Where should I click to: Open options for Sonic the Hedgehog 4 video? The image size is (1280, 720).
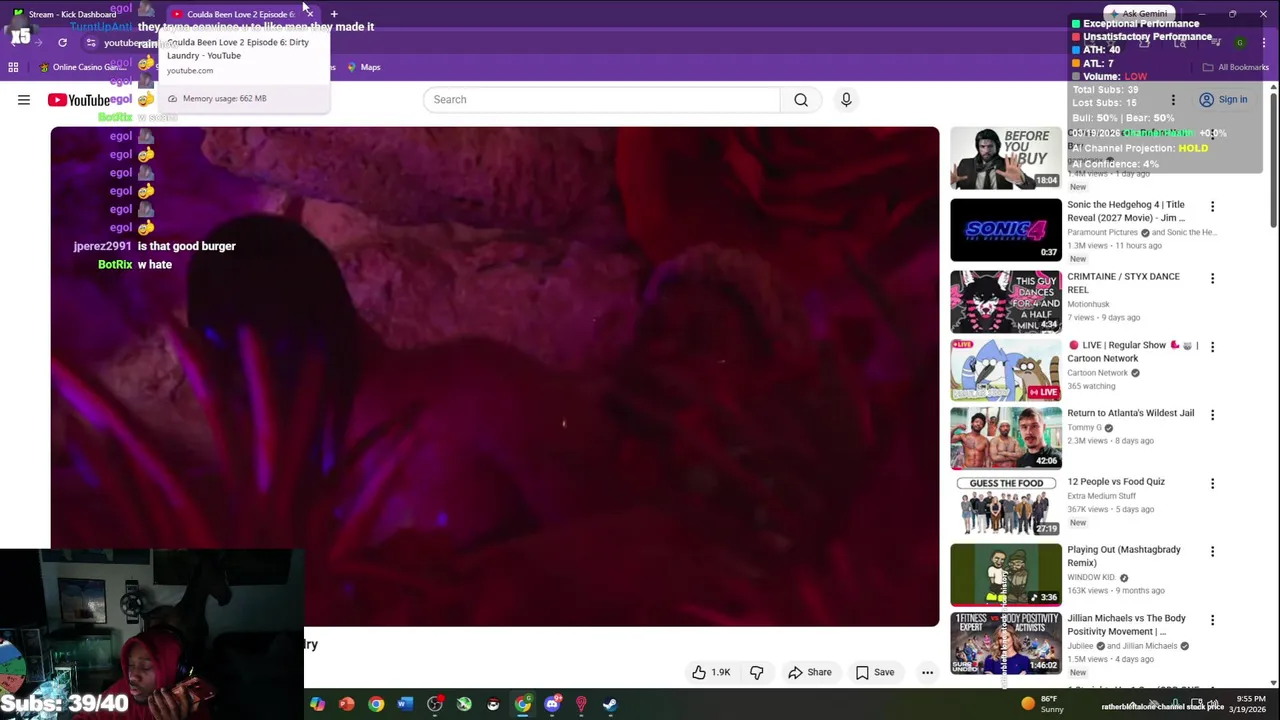[1212, 206]
